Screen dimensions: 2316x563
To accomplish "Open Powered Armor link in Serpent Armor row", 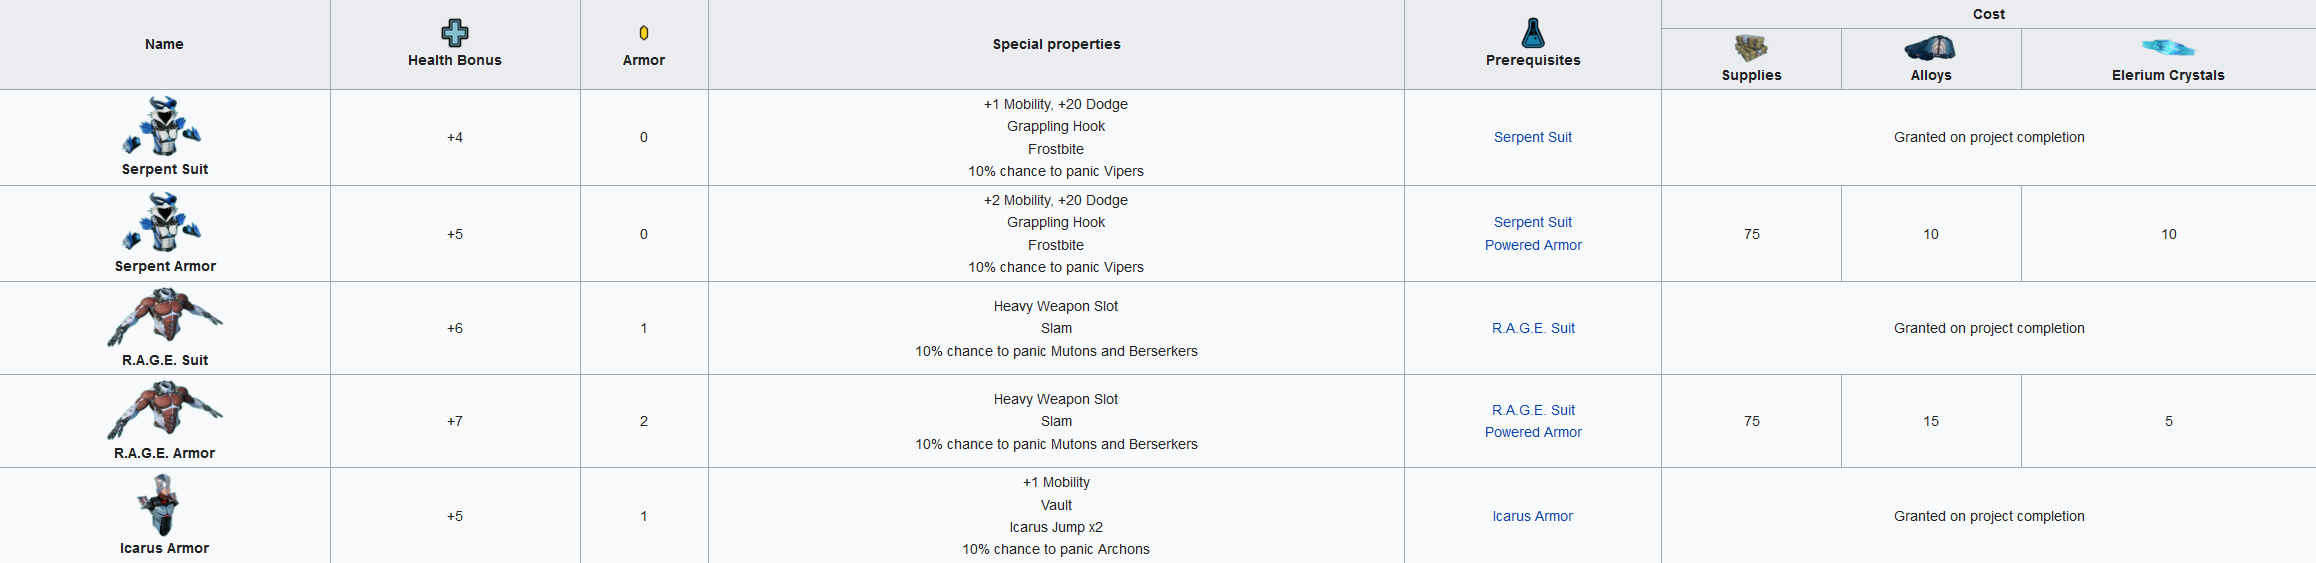I will [x=1533, y=245].
